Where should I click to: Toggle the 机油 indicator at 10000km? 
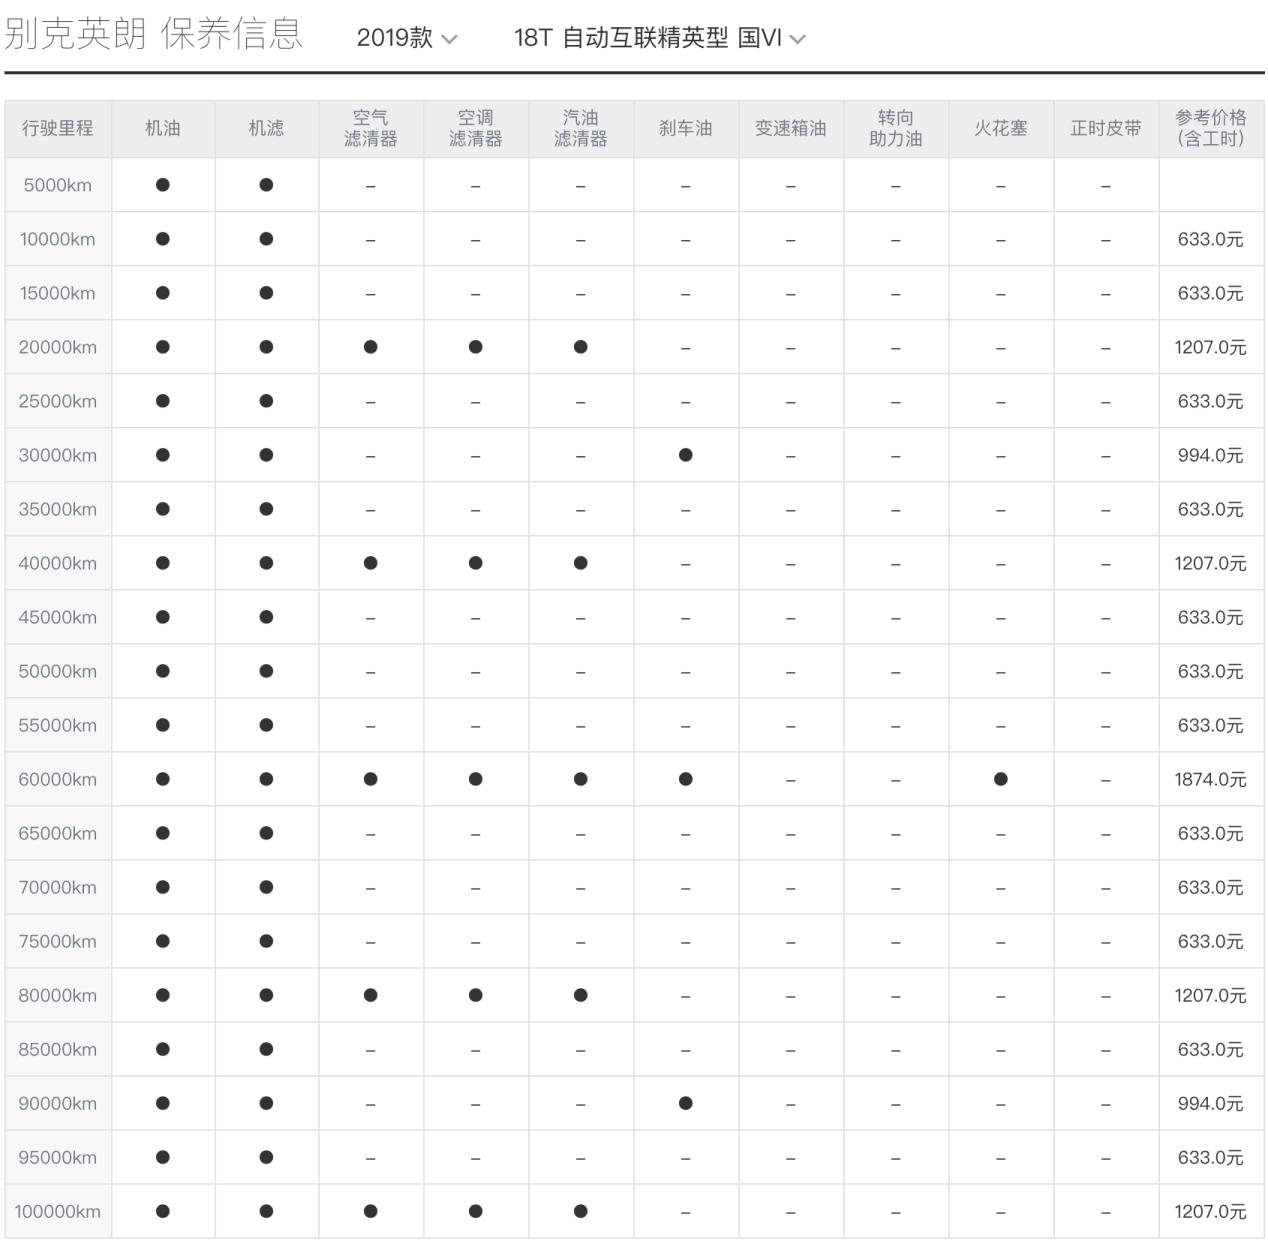coord(163,238)
